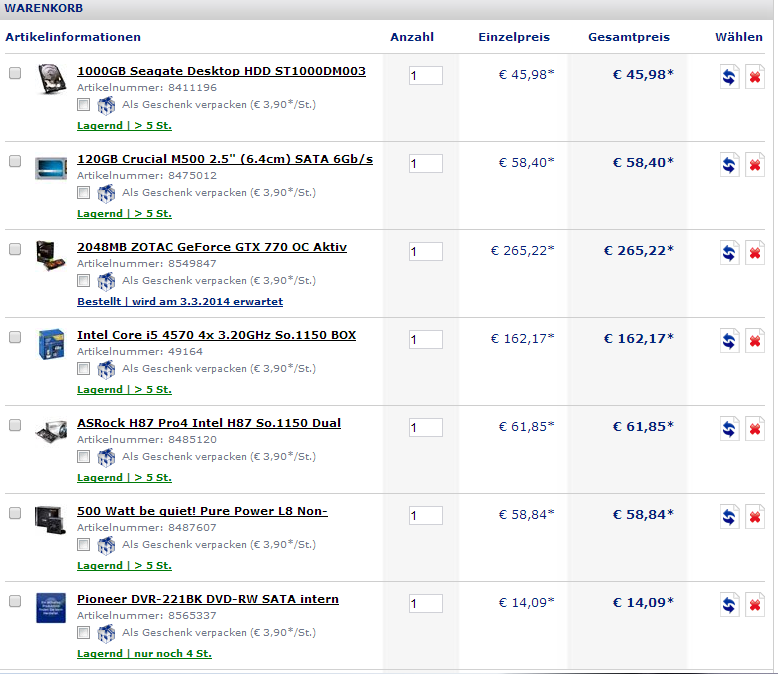This screenshot has height=674, width=778.
Task: Click gift box icon for be quiet! PSU
Action: click(106, 545)
